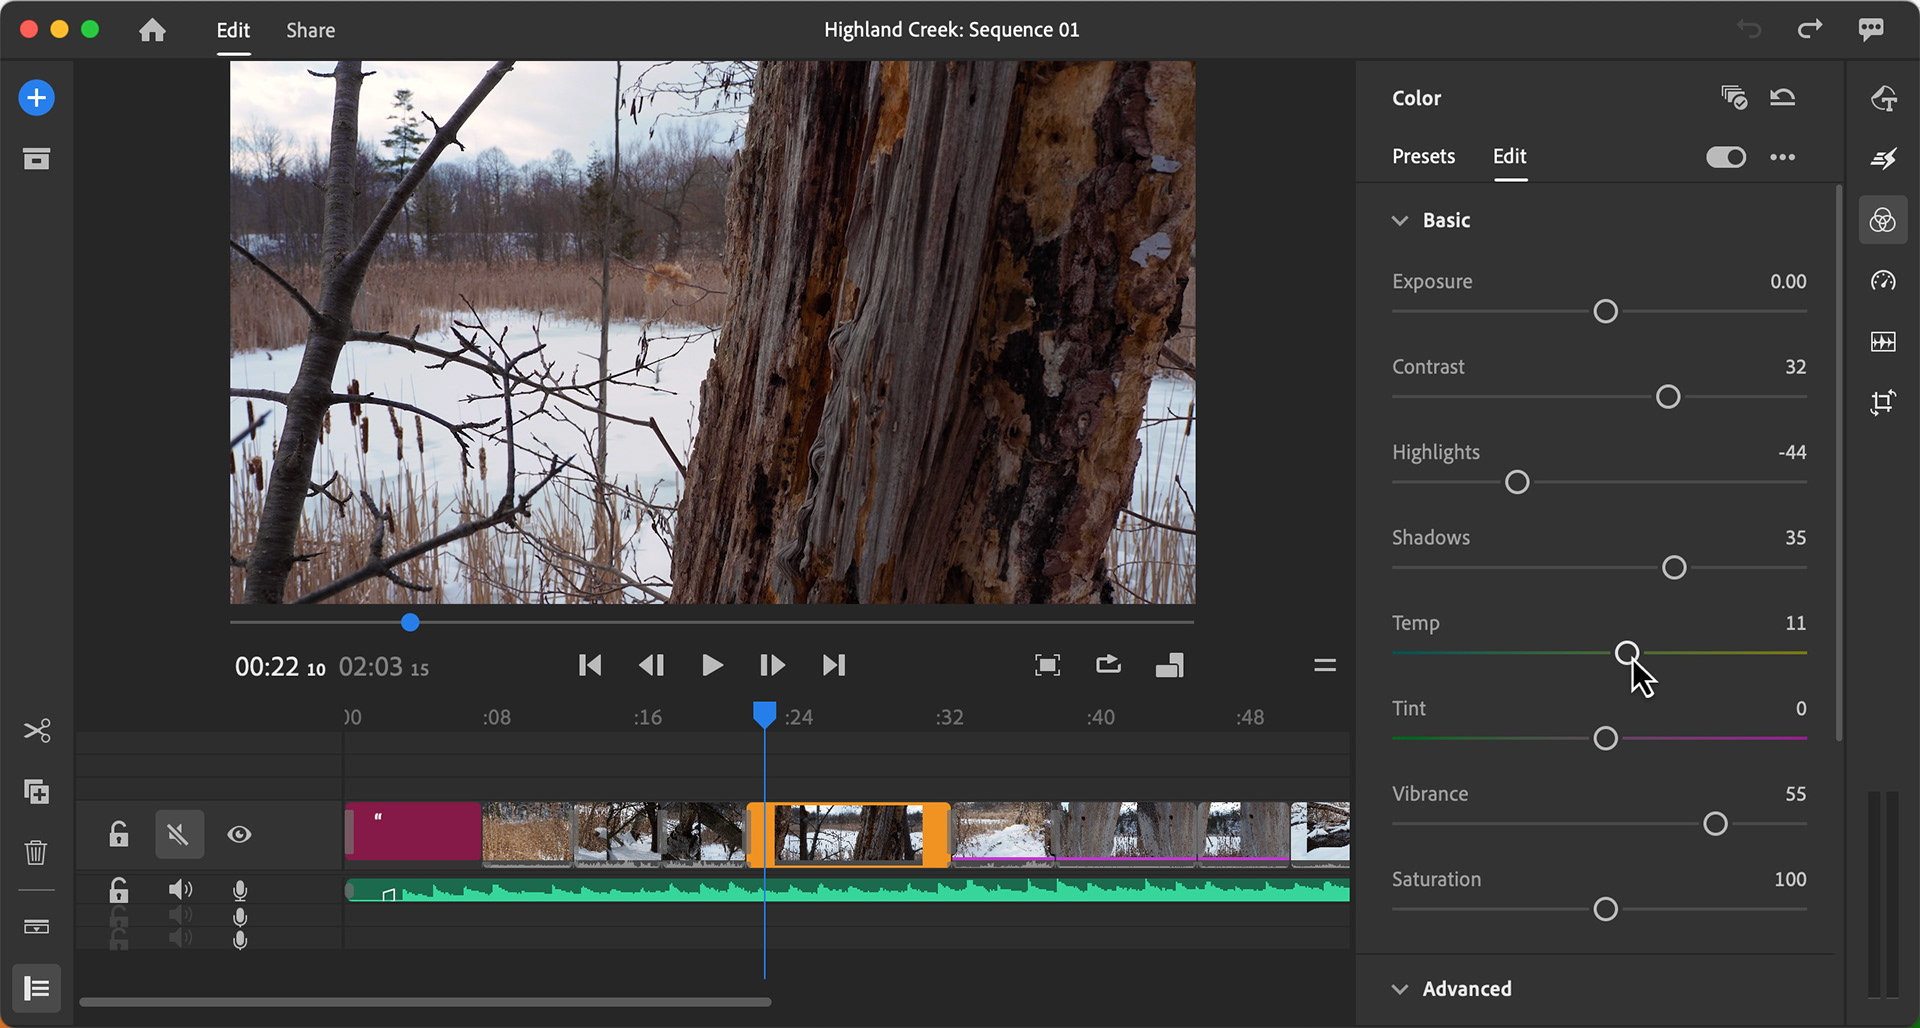Screen dimensions: 1920x1028
Task: Step back one frame
Action: 651,665
